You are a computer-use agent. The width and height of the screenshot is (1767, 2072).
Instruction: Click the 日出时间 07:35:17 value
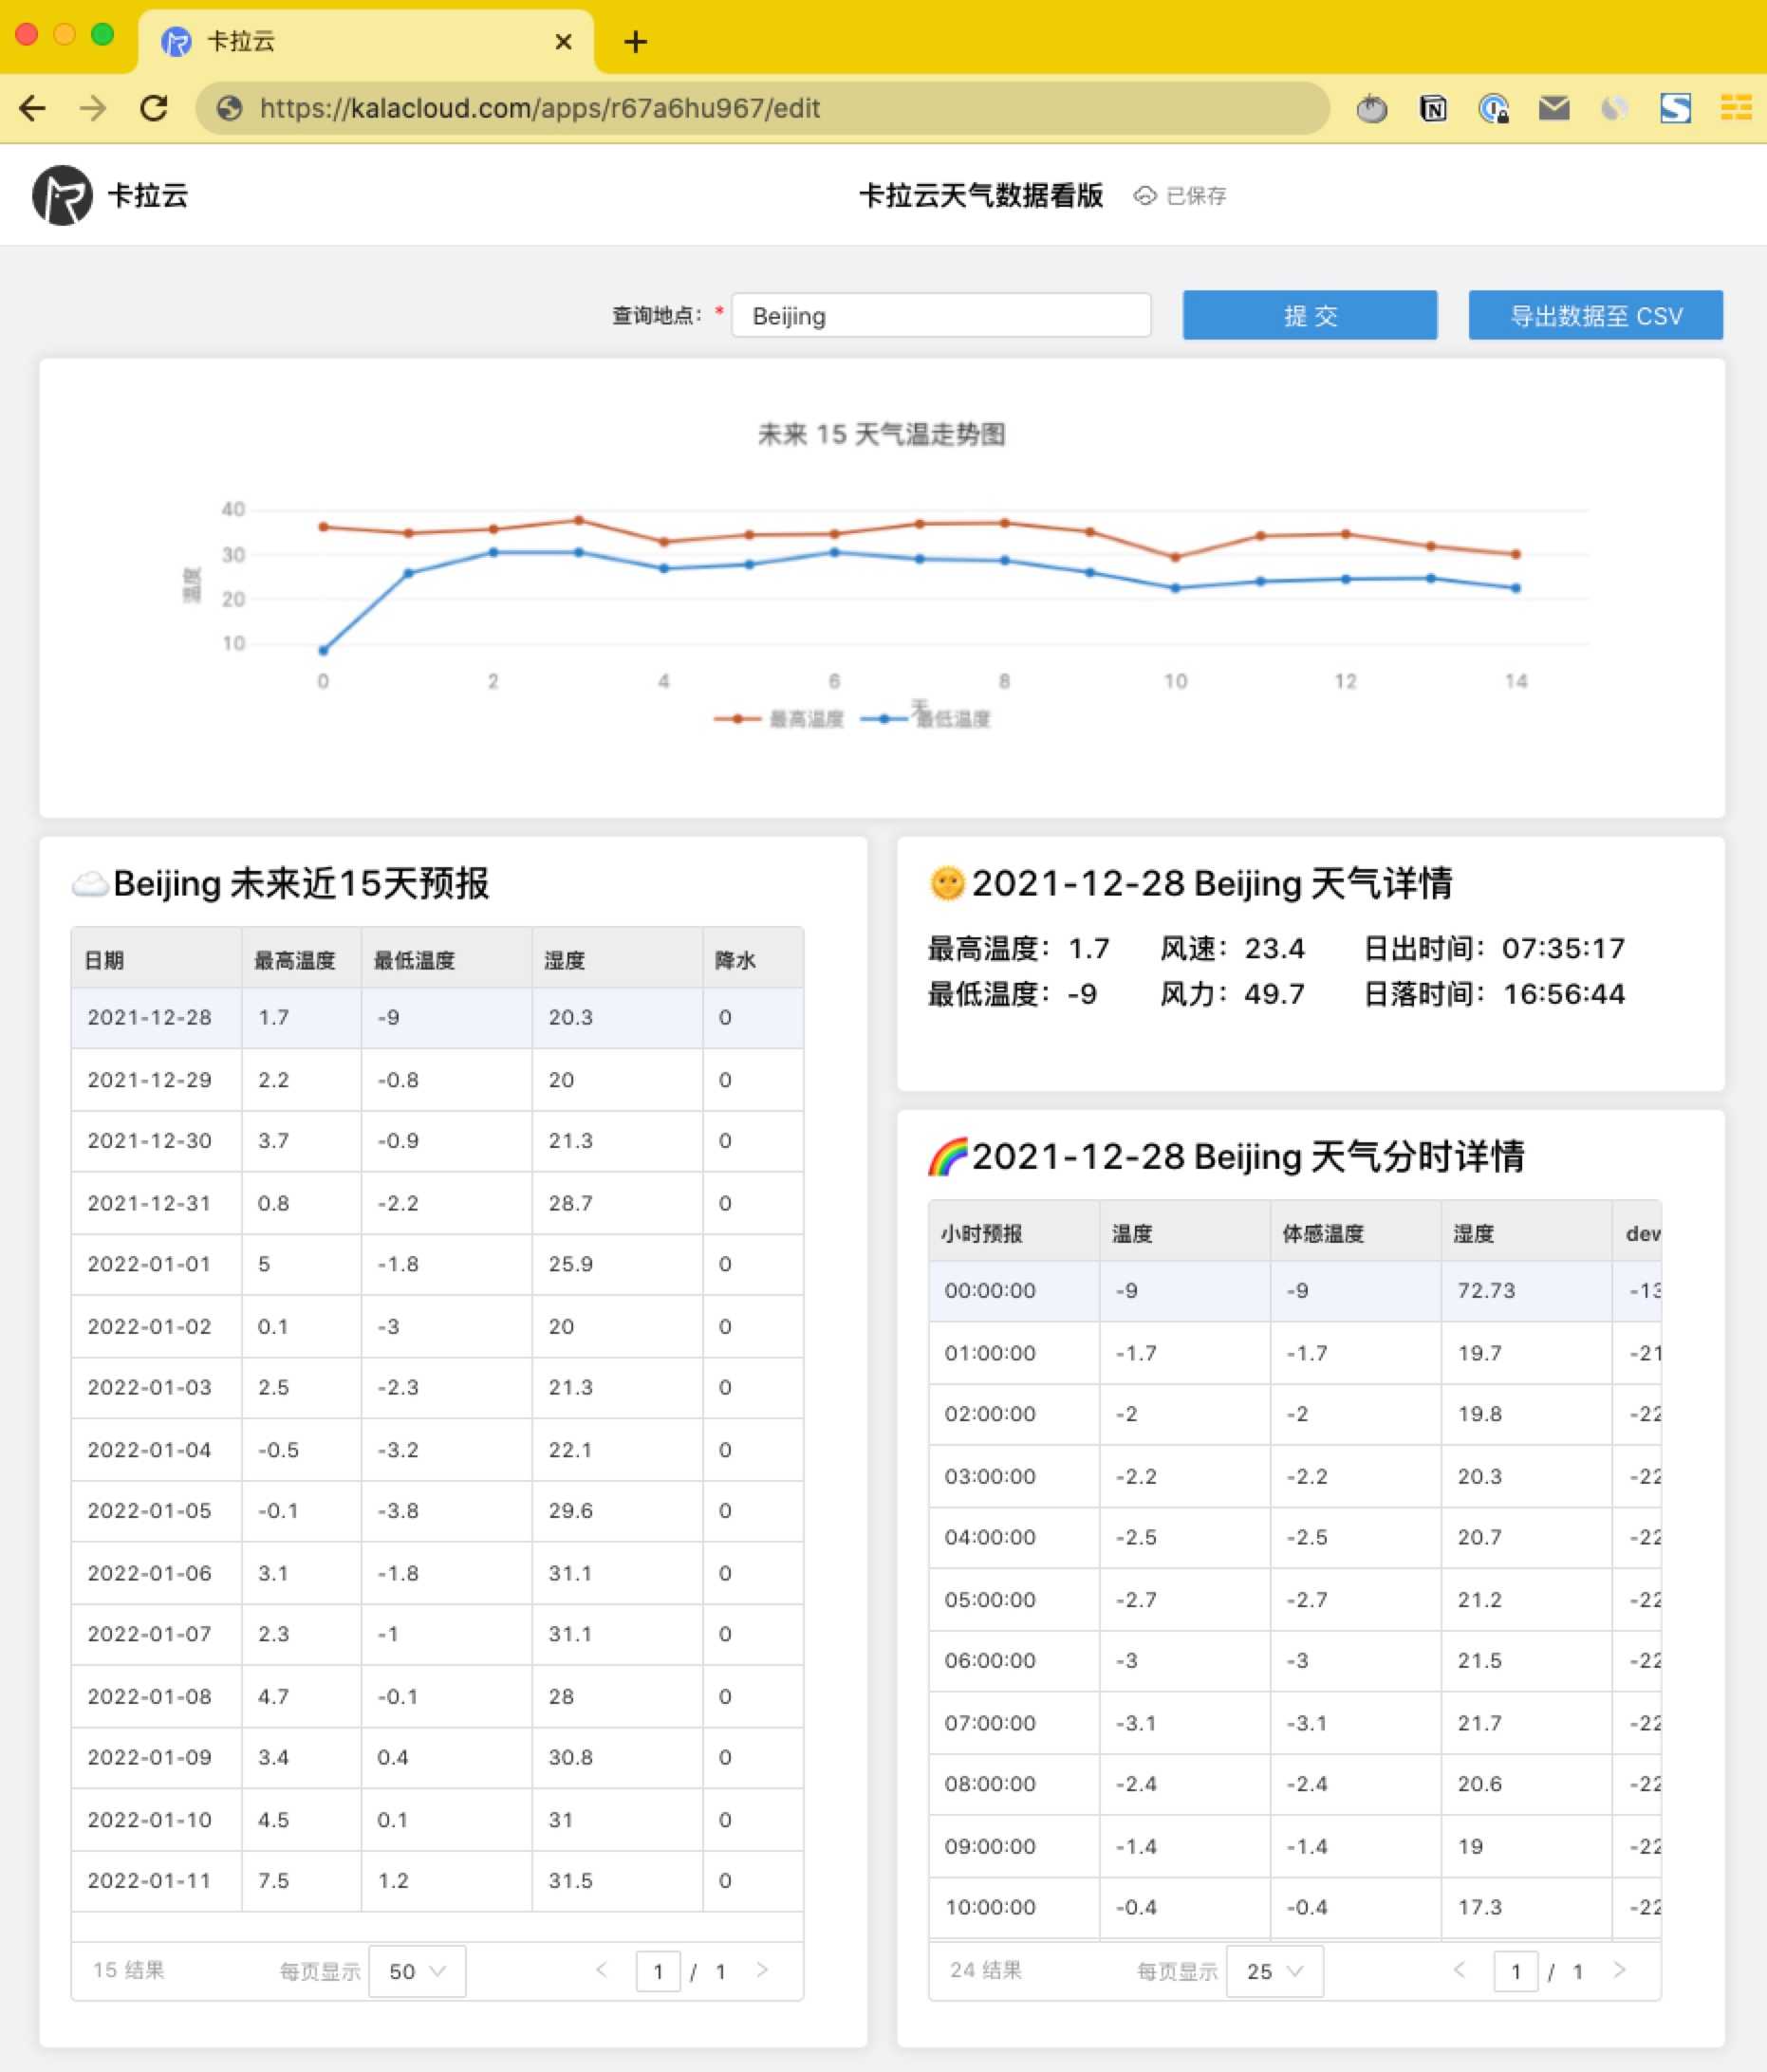(x=1564, y=948)
